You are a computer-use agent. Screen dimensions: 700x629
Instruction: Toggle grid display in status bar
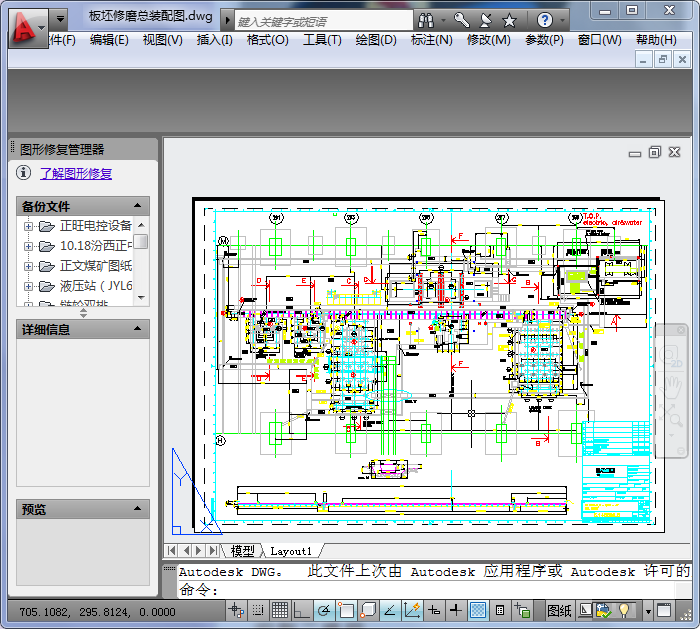[280, 610]
